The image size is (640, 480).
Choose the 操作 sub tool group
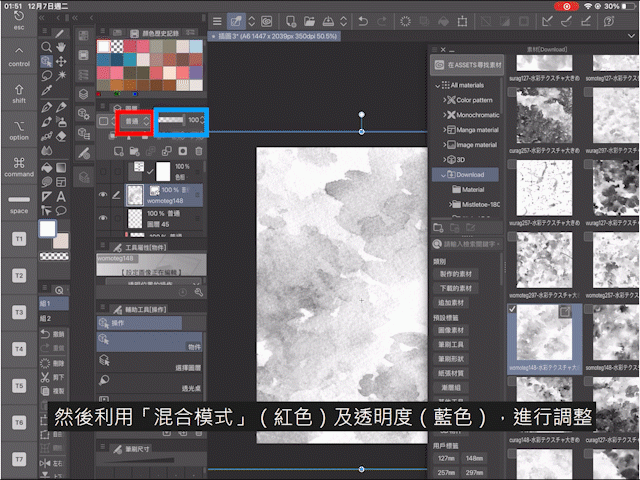[139, 323]
